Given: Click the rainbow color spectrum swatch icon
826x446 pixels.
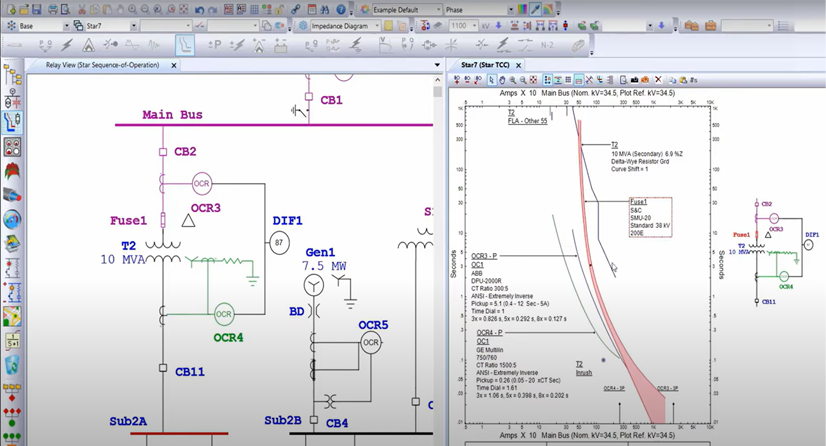Looking at the screenshot, I should click(x=523, y=9).
